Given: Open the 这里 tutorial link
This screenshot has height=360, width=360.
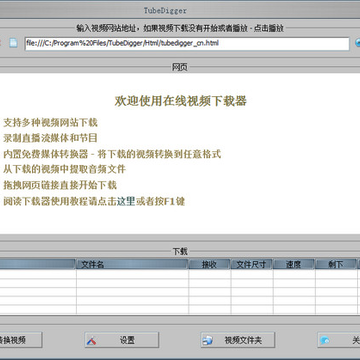Looking at the screenshot, I should pos(126,201).
